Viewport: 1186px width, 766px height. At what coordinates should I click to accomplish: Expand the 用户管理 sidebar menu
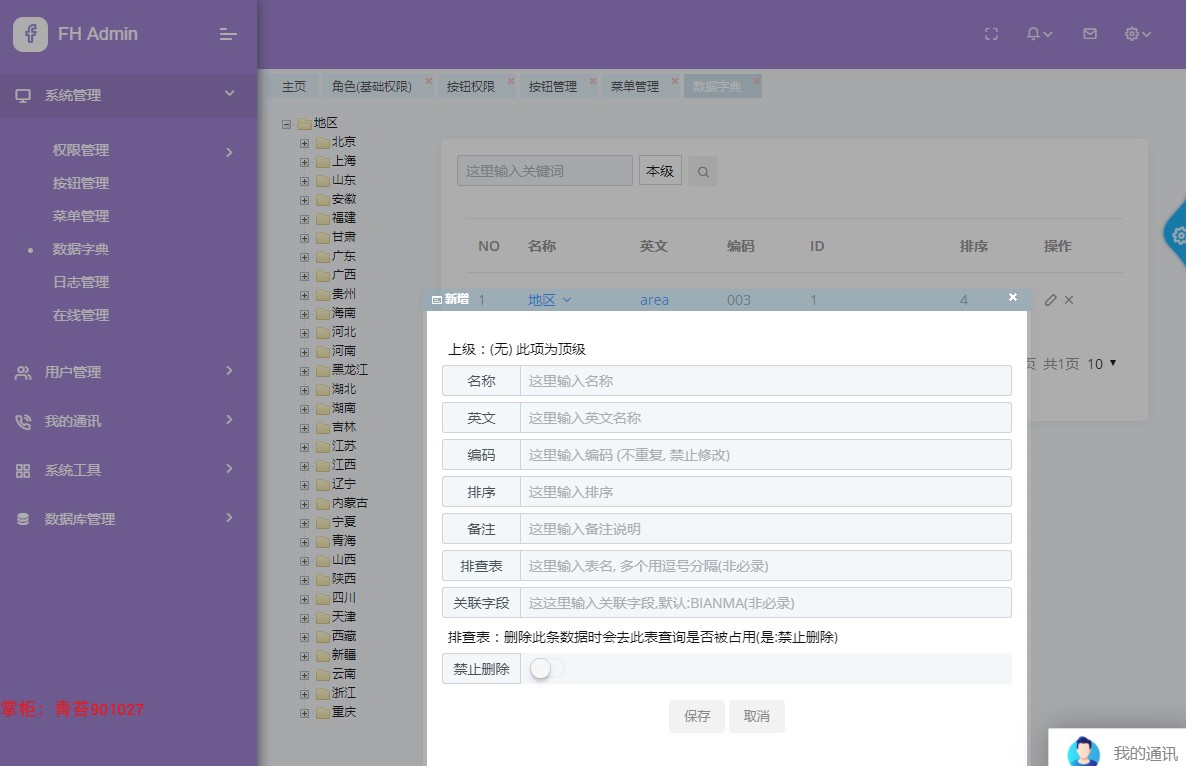click(125, 371)
